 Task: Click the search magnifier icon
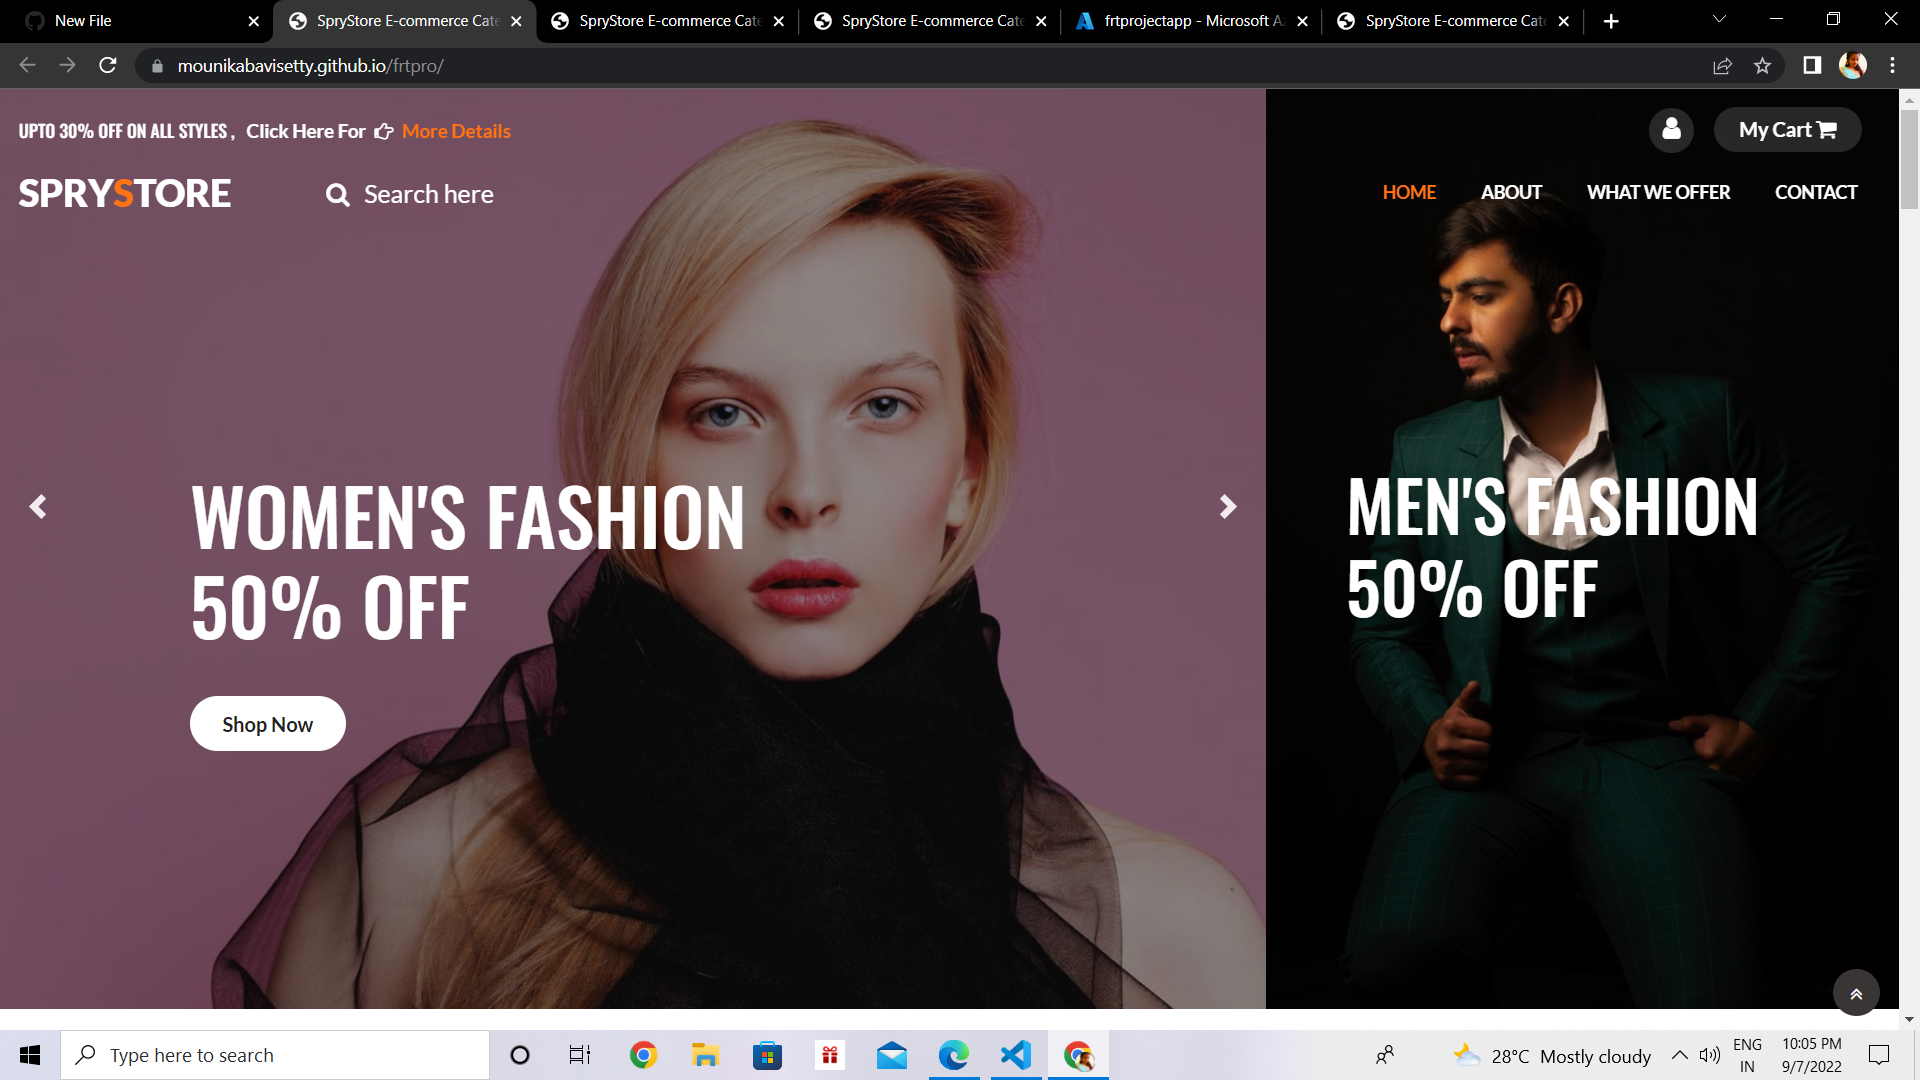338,195
